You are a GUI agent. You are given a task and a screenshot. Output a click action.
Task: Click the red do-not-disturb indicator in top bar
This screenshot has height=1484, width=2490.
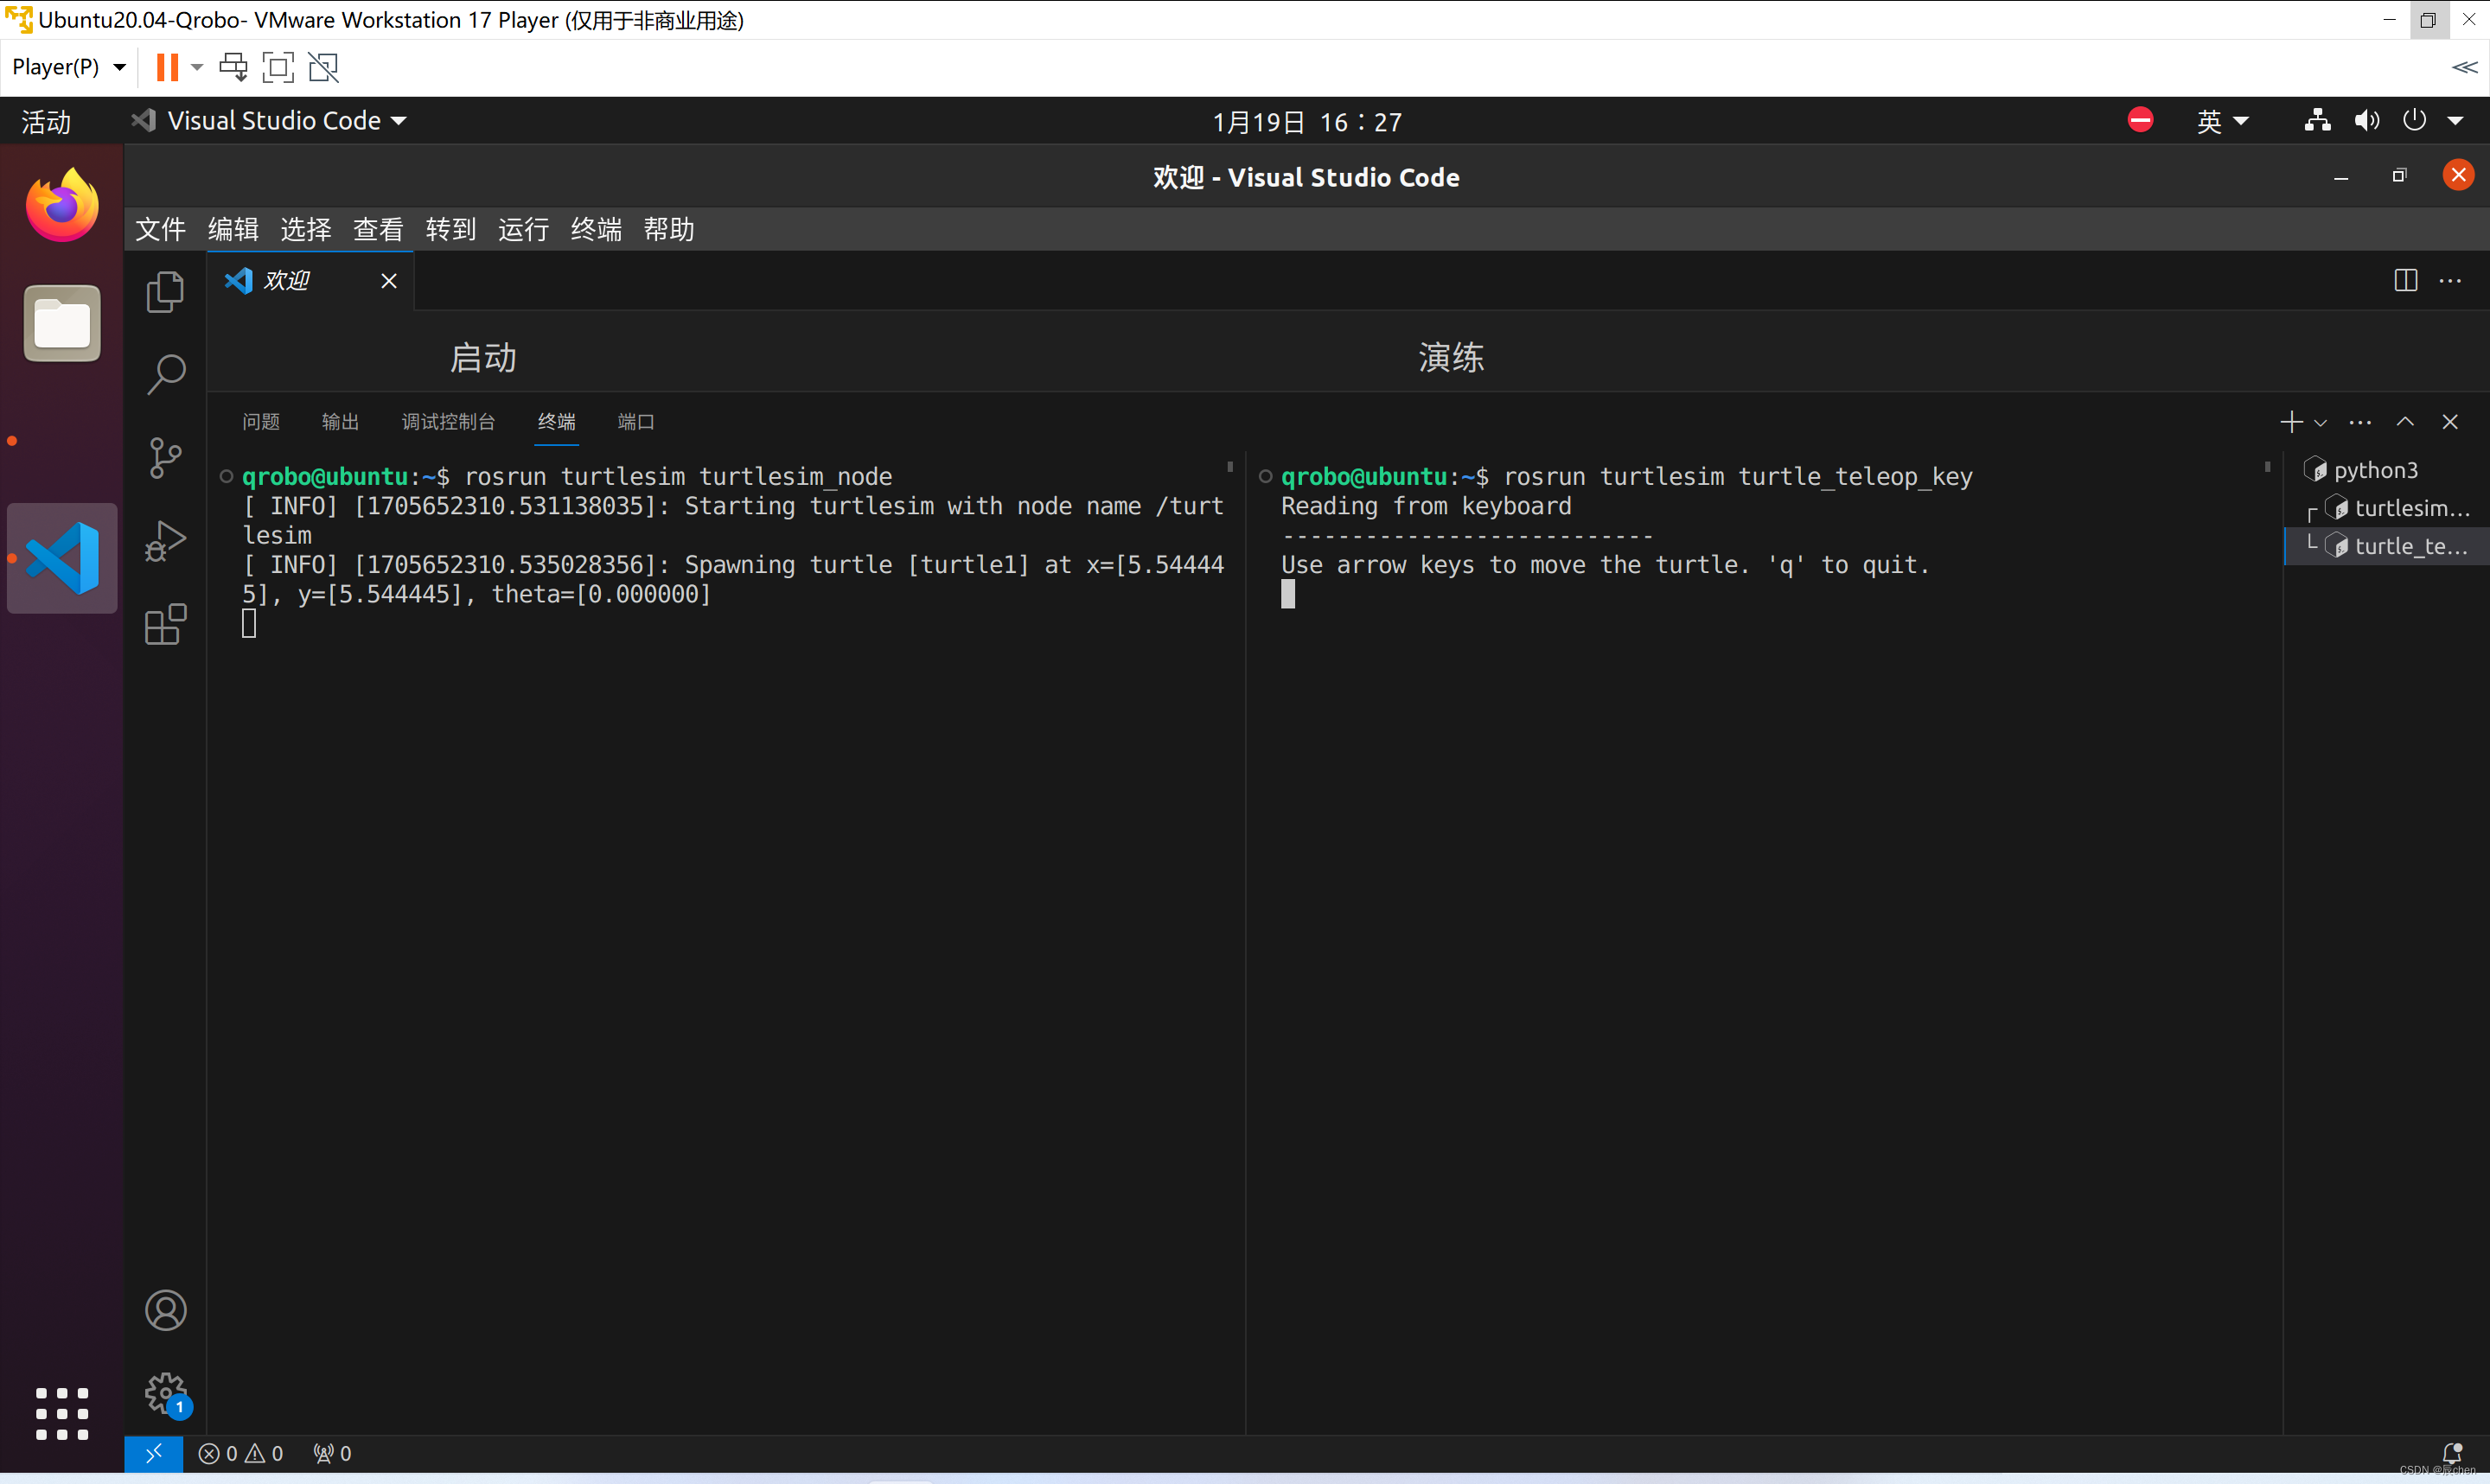2140,120
